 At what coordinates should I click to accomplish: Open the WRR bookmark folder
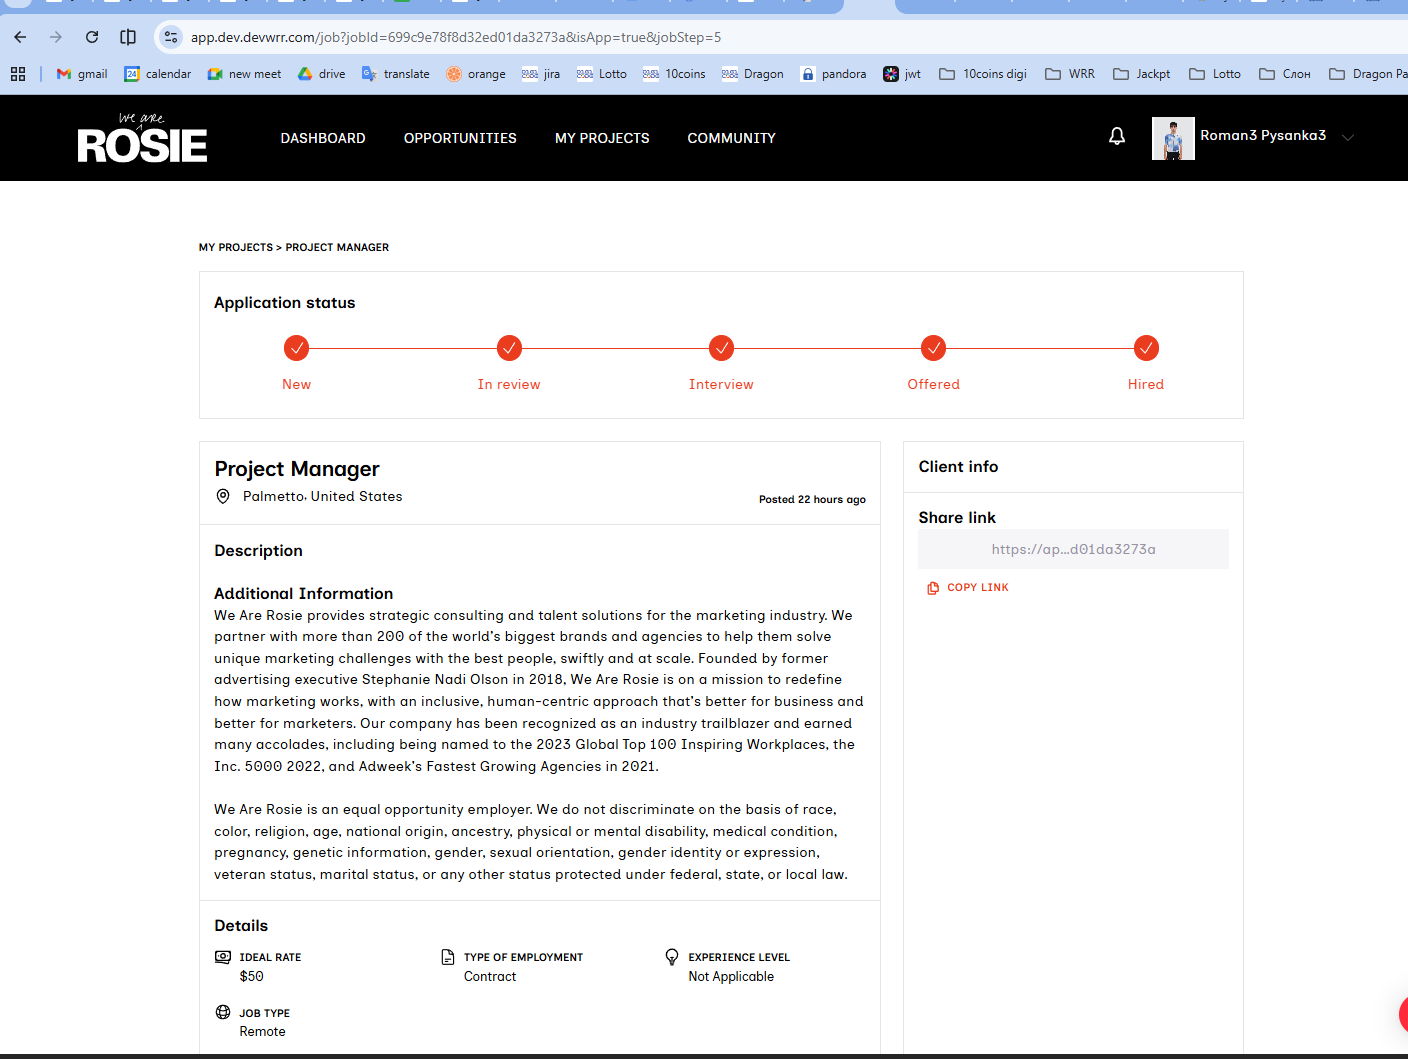1070,74
